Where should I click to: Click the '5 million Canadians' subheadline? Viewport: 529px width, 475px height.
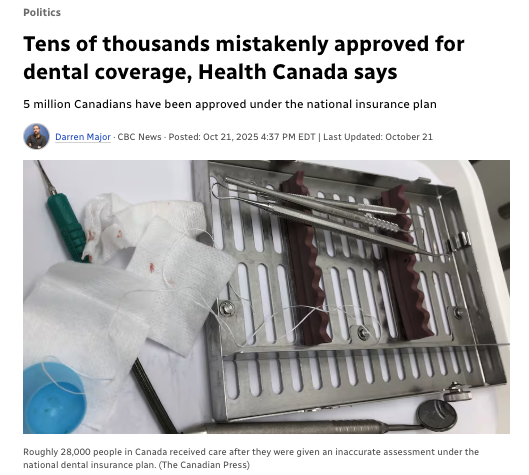(x=230, y=104)
